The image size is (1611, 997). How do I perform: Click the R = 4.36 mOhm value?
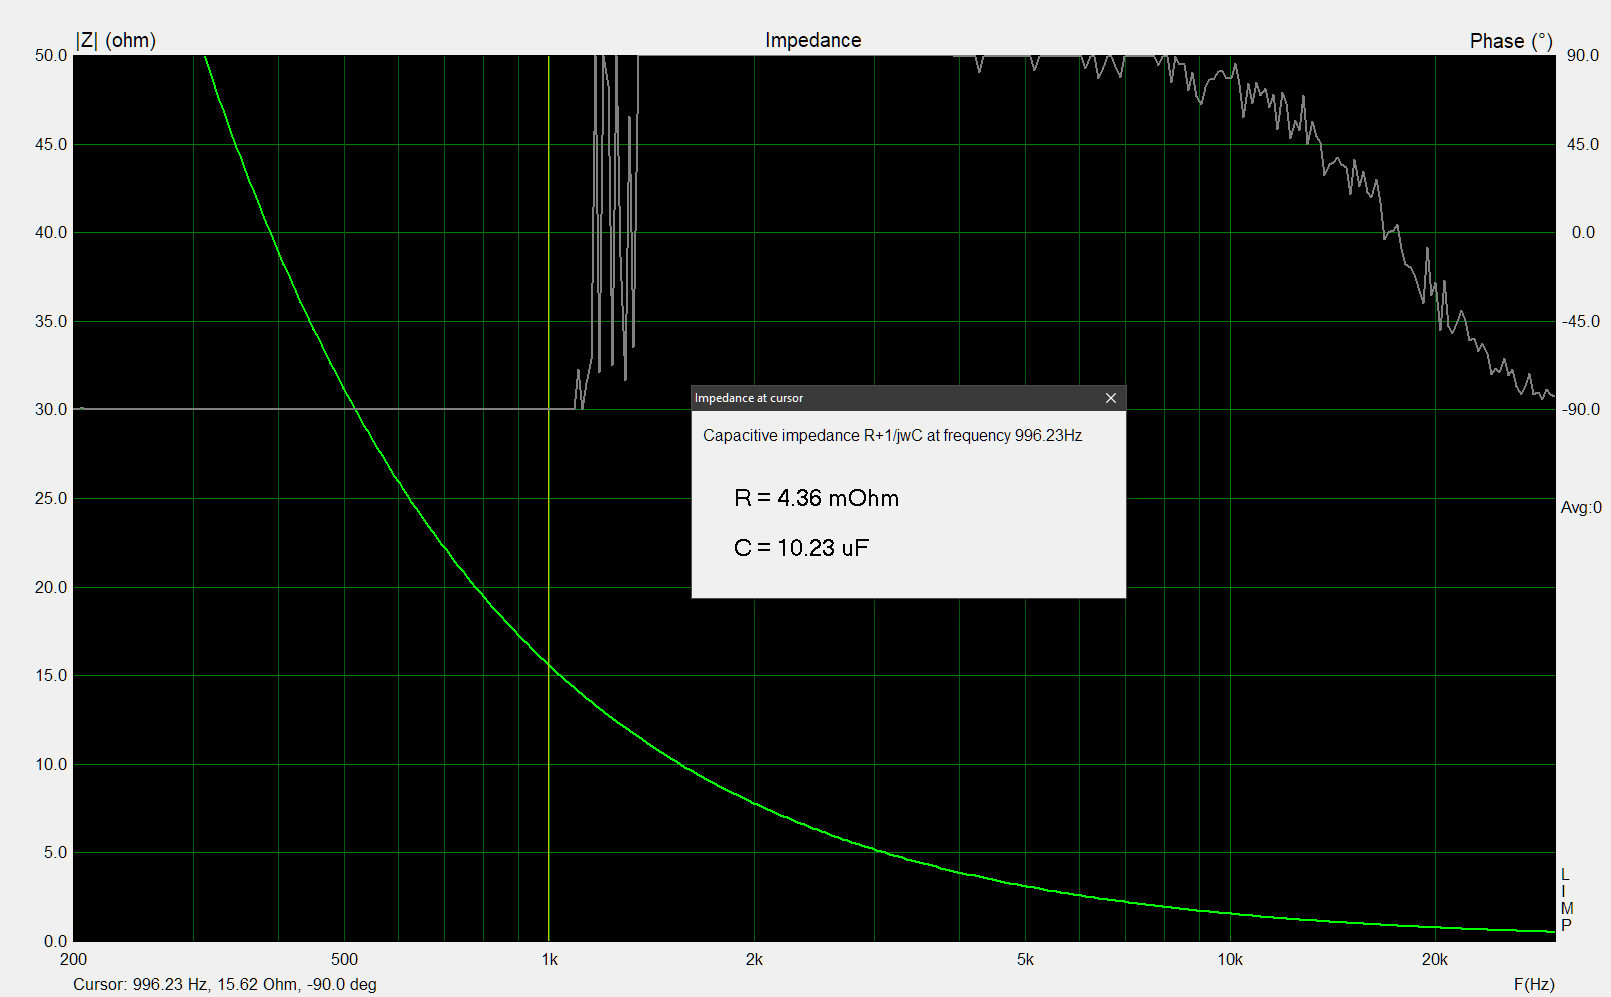816,498
